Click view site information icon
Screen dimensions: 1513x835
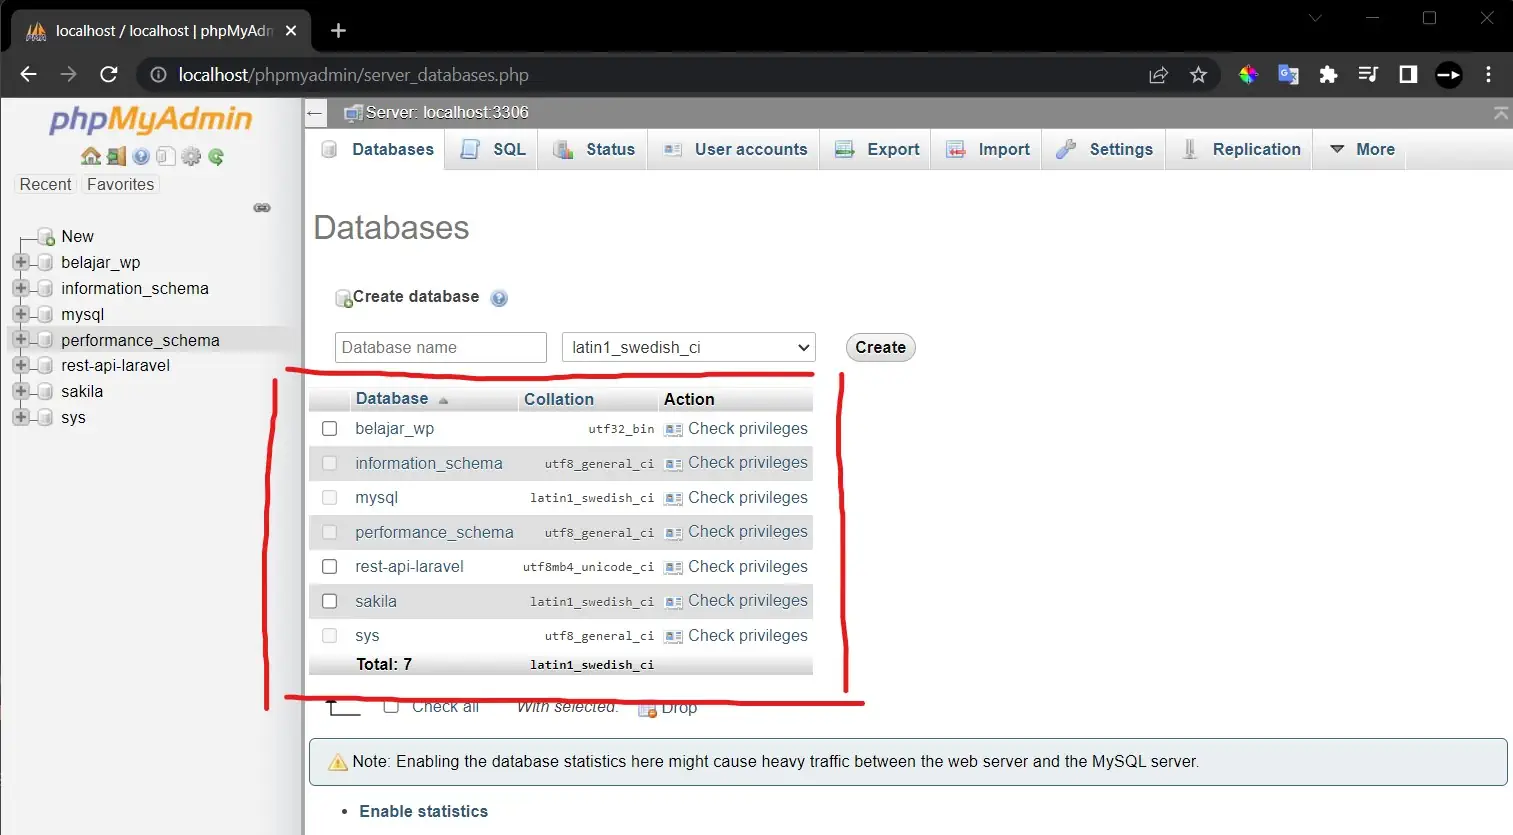[x=158, y=75]
